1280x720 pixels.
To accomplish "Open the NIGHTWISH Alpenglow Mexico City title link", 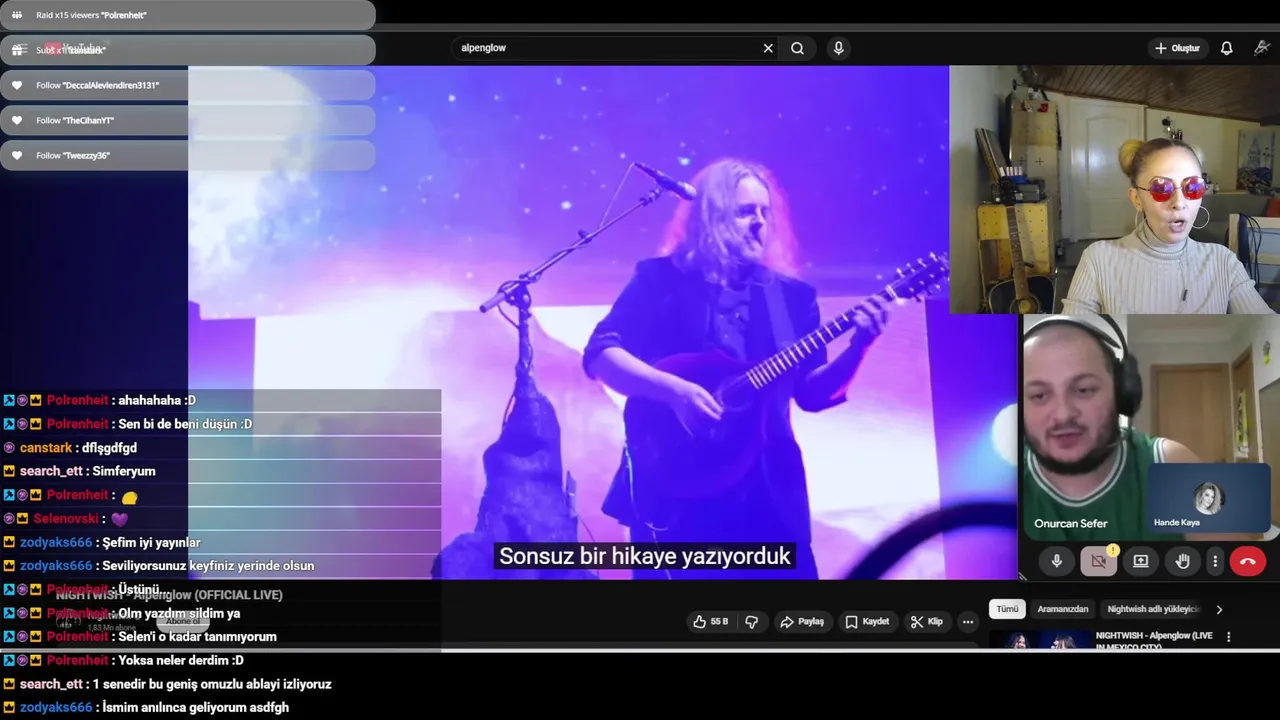I will (1154, 641).
